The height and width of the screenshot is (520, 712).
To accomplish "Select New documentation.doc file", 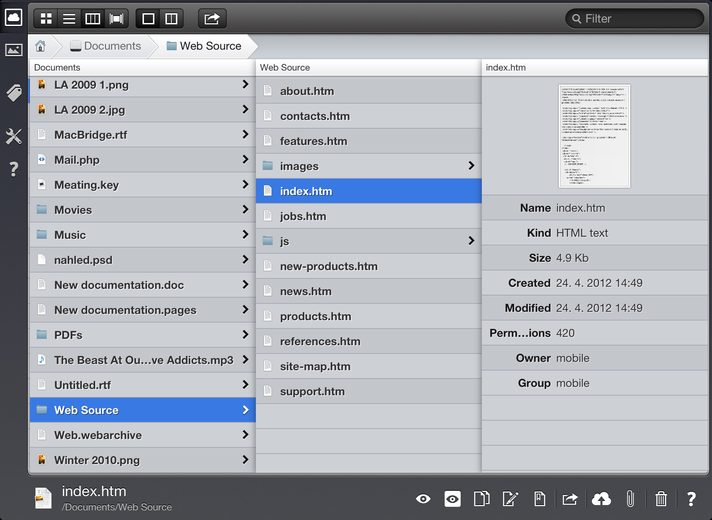I will point(142,284).
